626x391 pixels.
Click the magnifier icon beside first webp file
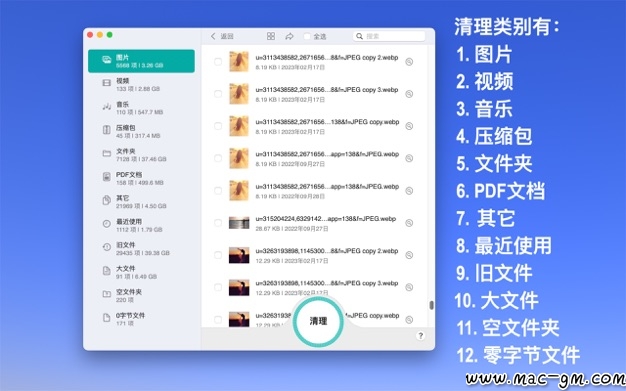point(409,62)
